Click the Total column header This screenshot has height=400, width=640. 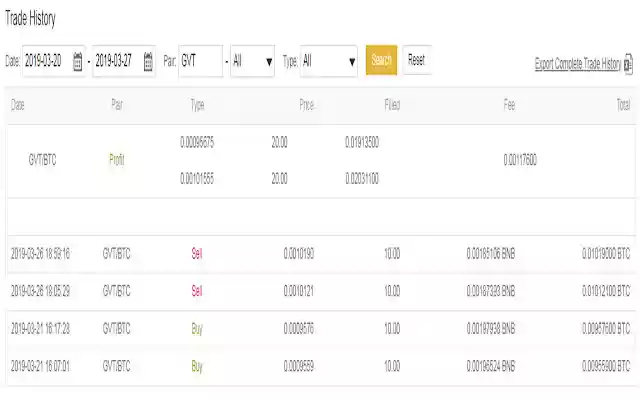pyautogui.click(x=623, y=105)
